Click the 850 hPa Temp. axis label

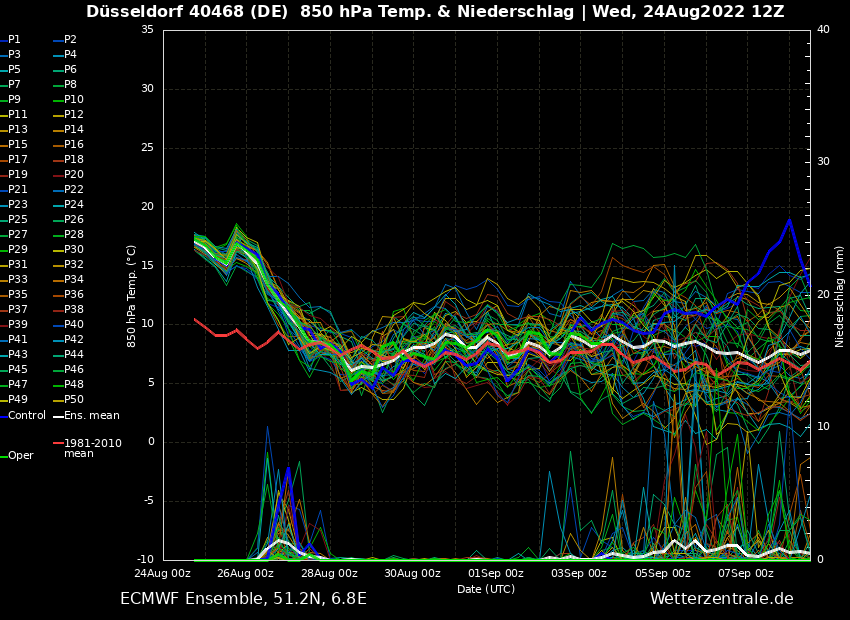pyautogui.click(x=131, y=296)
